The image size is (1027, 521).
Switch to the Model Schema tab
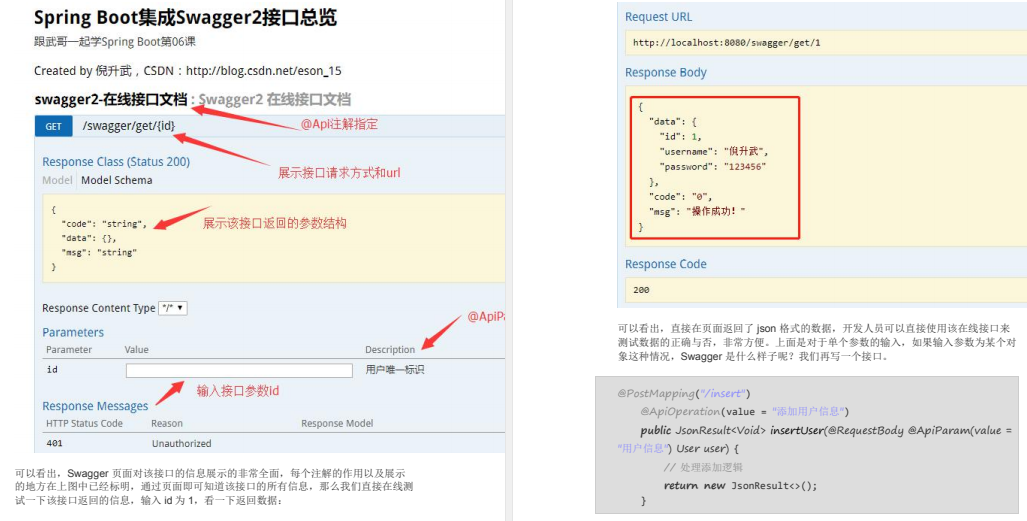(117, 180)
